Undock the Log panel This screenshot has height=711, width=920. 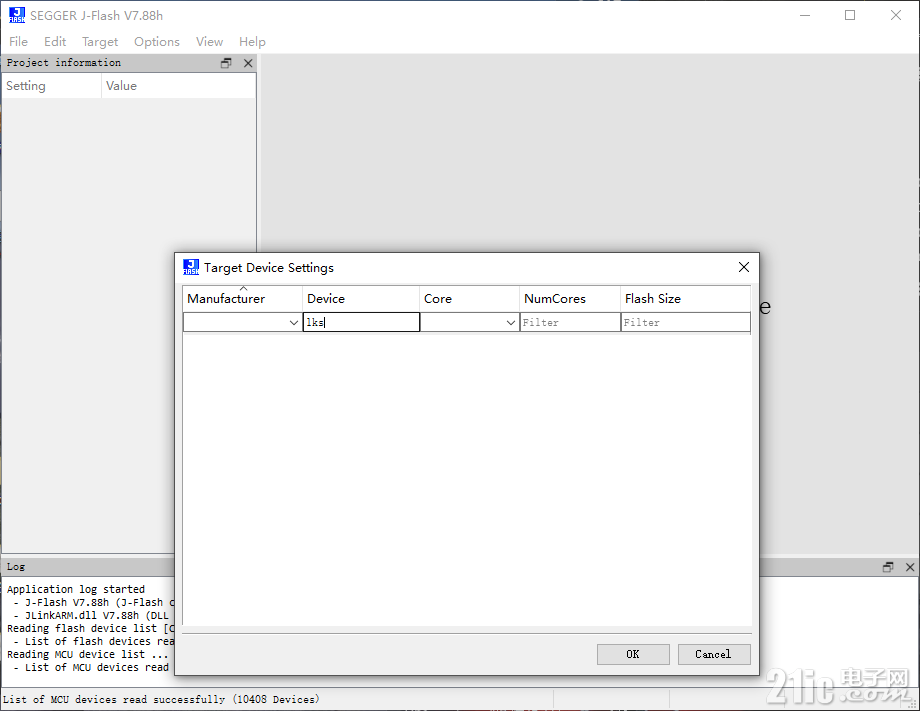pyautogui.click(x=888, y=567)
